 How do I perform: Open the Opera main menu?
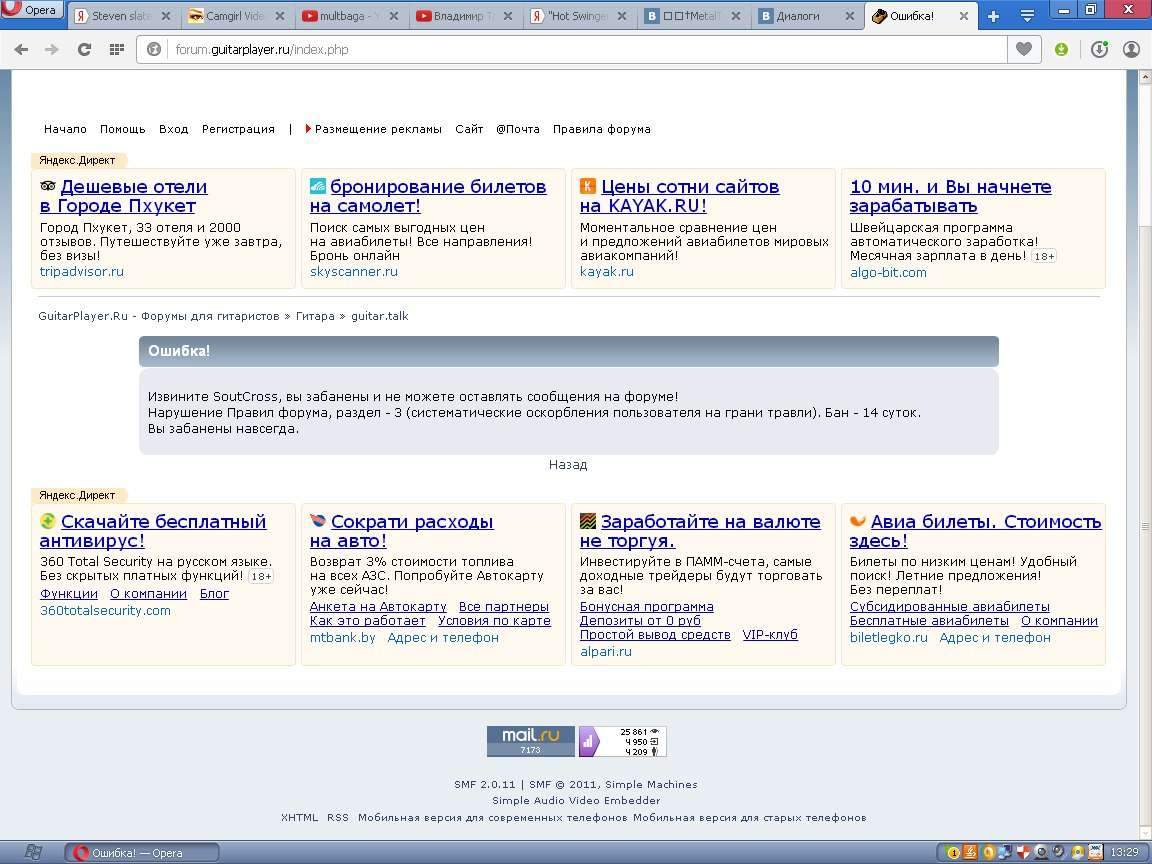[x=32, y=11]
